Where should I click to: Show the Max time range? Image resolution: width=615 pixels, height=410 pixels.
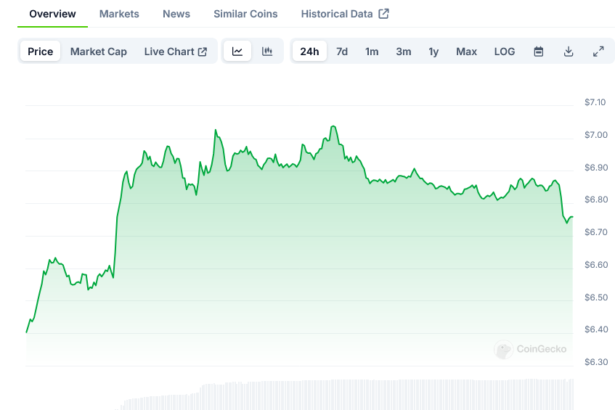pos(466,51)
